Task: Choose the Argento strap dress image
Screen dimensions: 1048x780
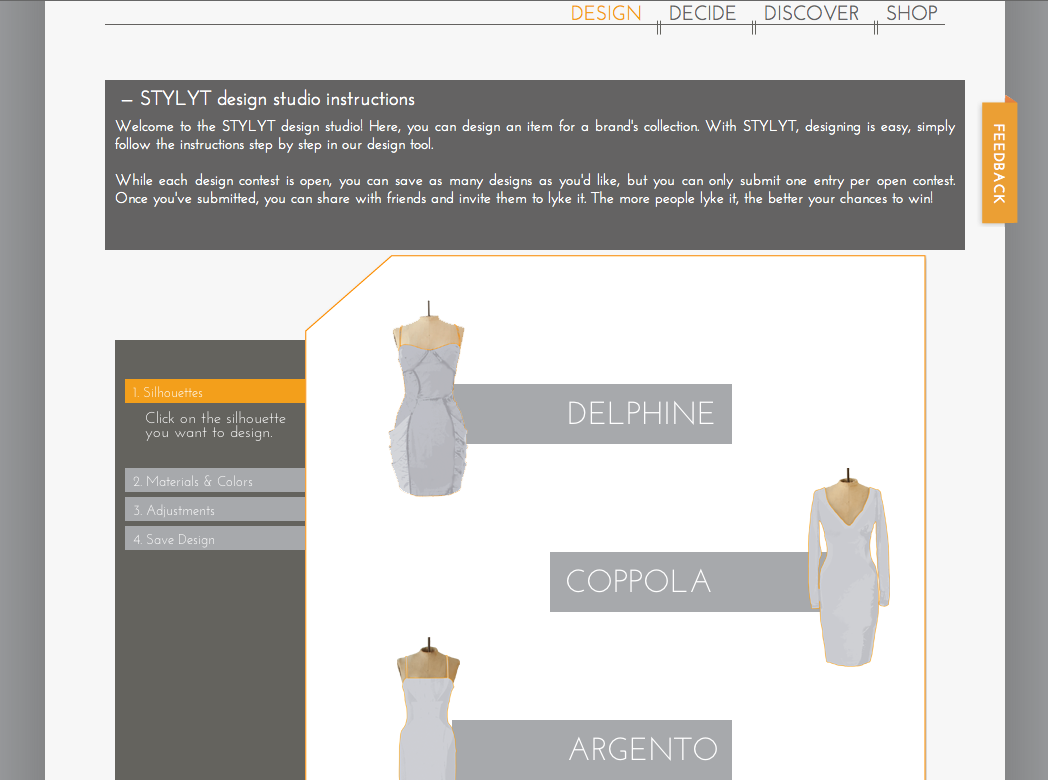Action: coord(428,708)
